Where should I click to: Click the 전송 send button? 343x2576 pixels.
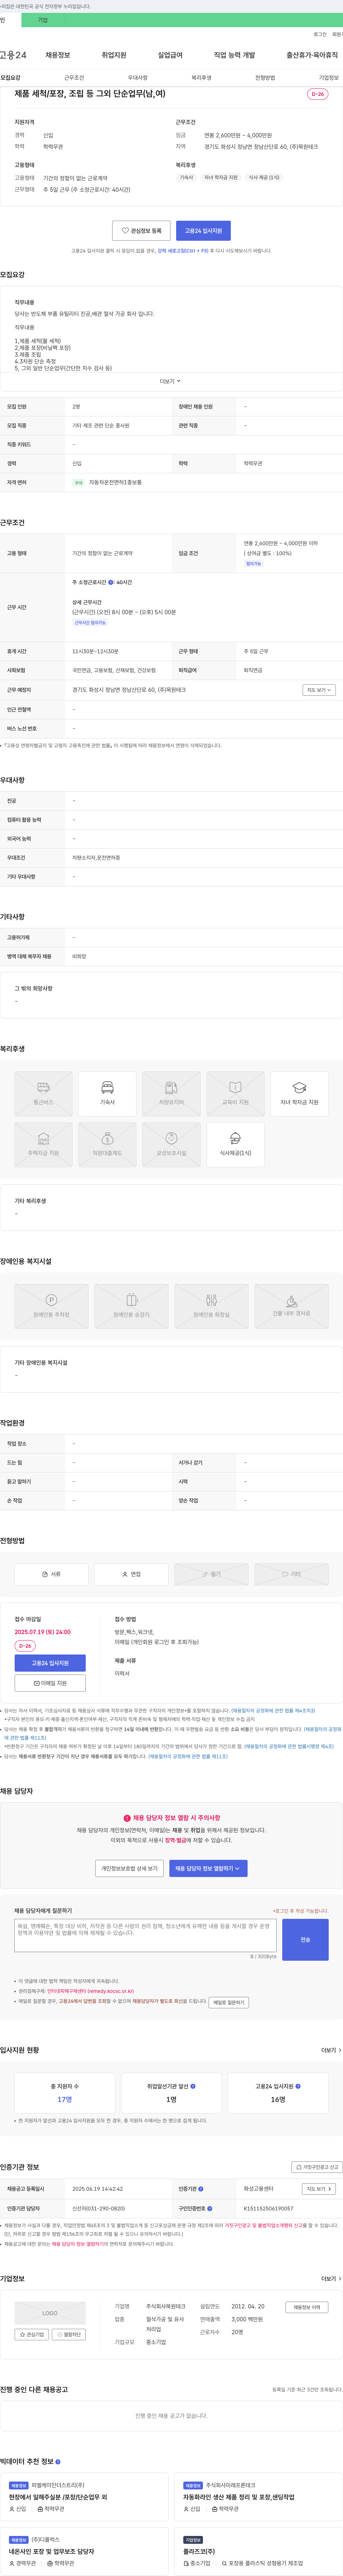[305, 1940]
